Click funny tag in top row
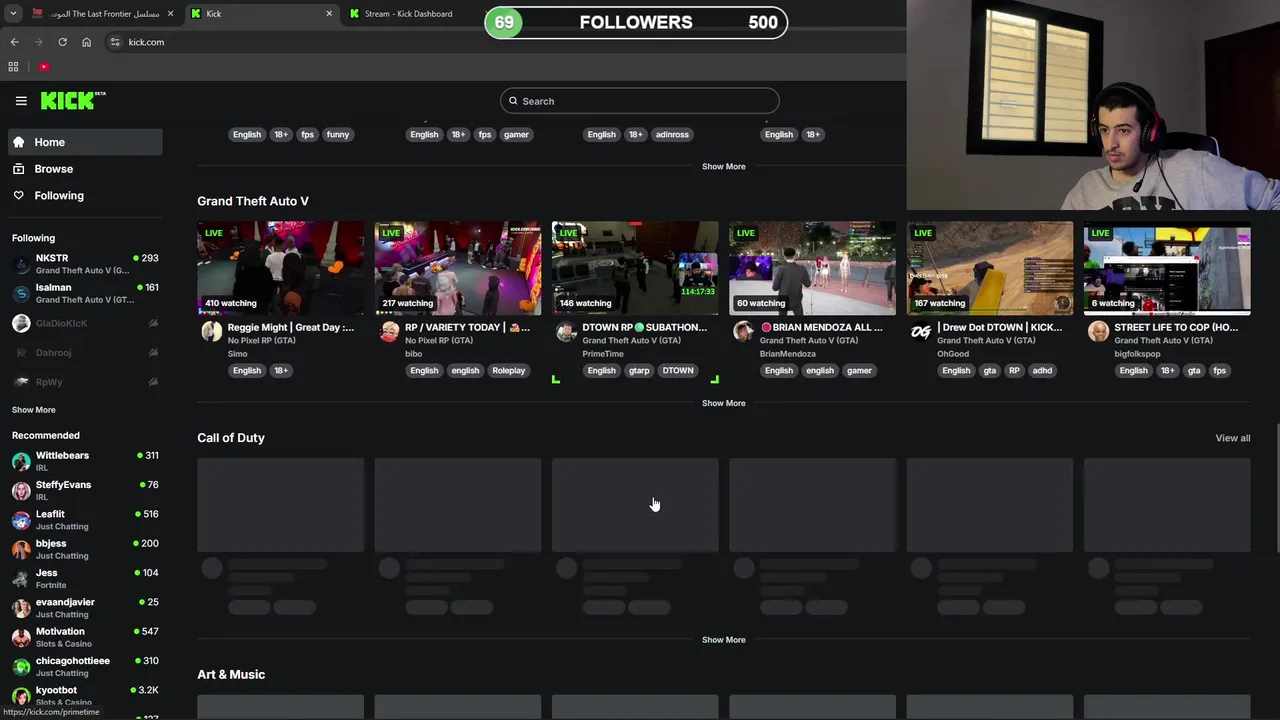The image size is (1280, 720). click(338, 135)
